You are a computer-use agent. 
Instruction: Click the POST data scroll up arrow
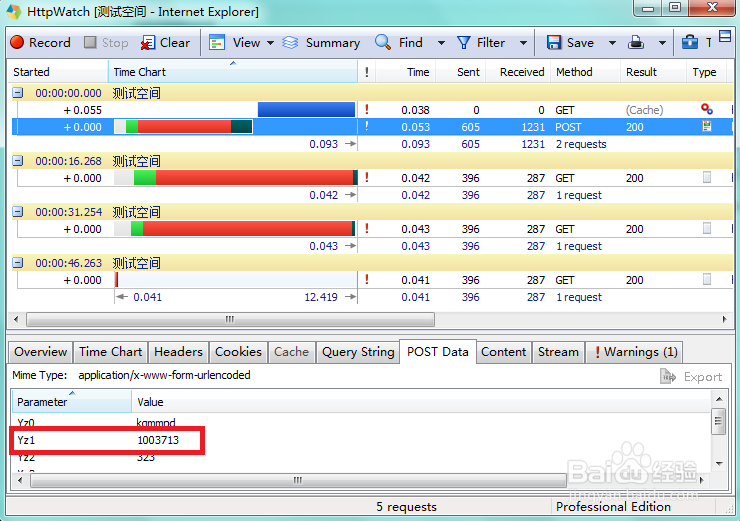click(719, 399)
